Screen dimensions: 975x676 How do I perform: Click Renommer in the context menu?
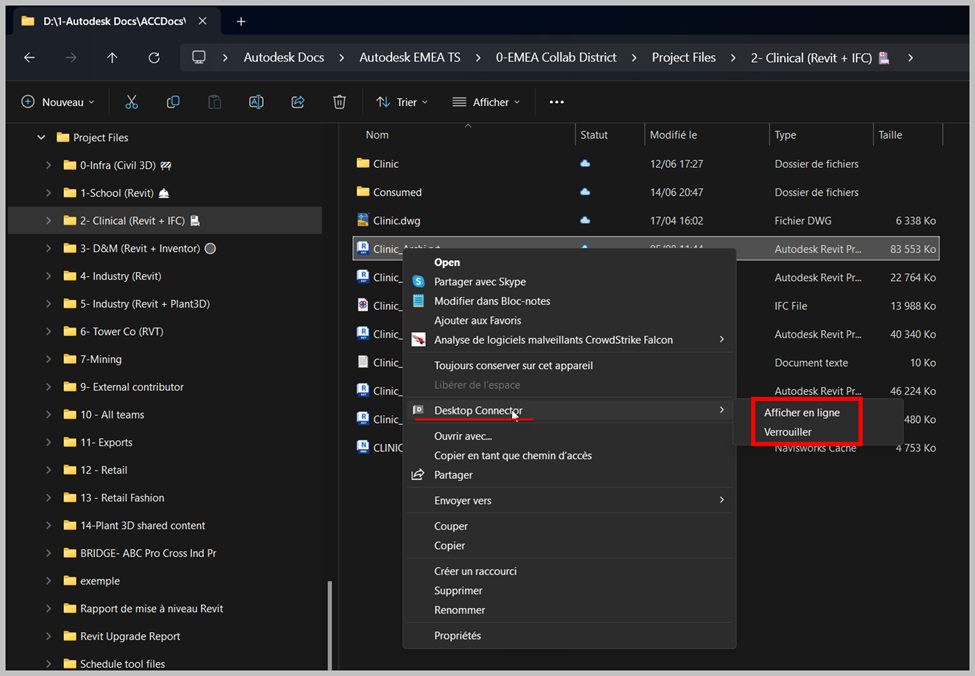(x=459, y=610)
